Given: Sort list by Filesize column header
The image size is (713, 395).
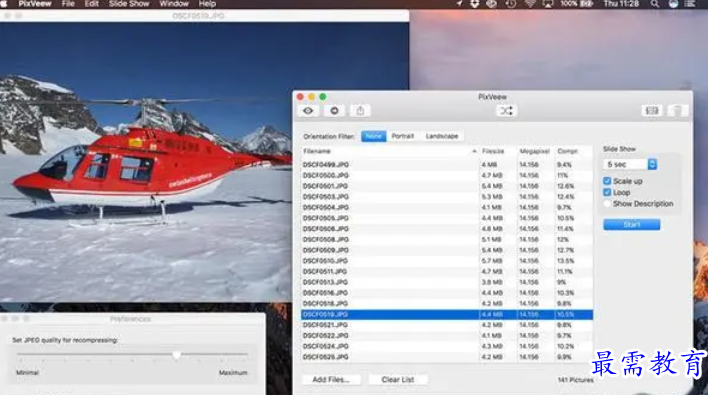Looking at the screenshot, I should pos(493,151).
